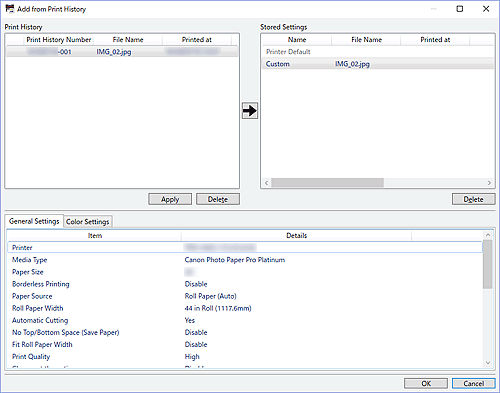This screenshot has width=500, height=393.
Task: Click the Apply button under Print History
Action: click(170, 199)
